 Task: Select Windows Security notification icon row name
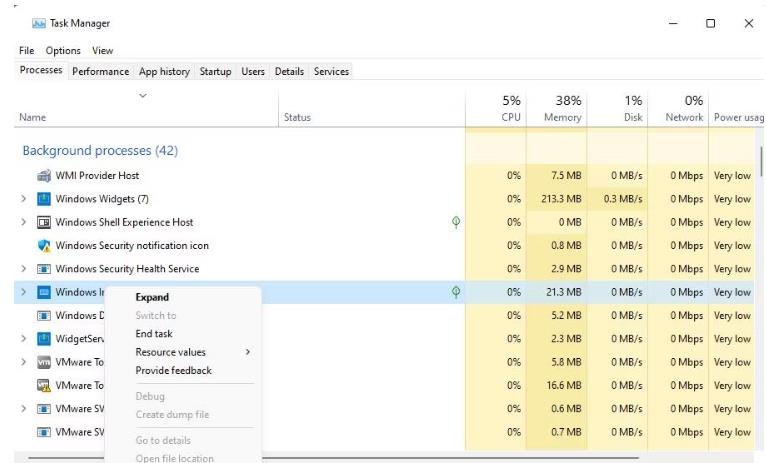tap(132, 246)
